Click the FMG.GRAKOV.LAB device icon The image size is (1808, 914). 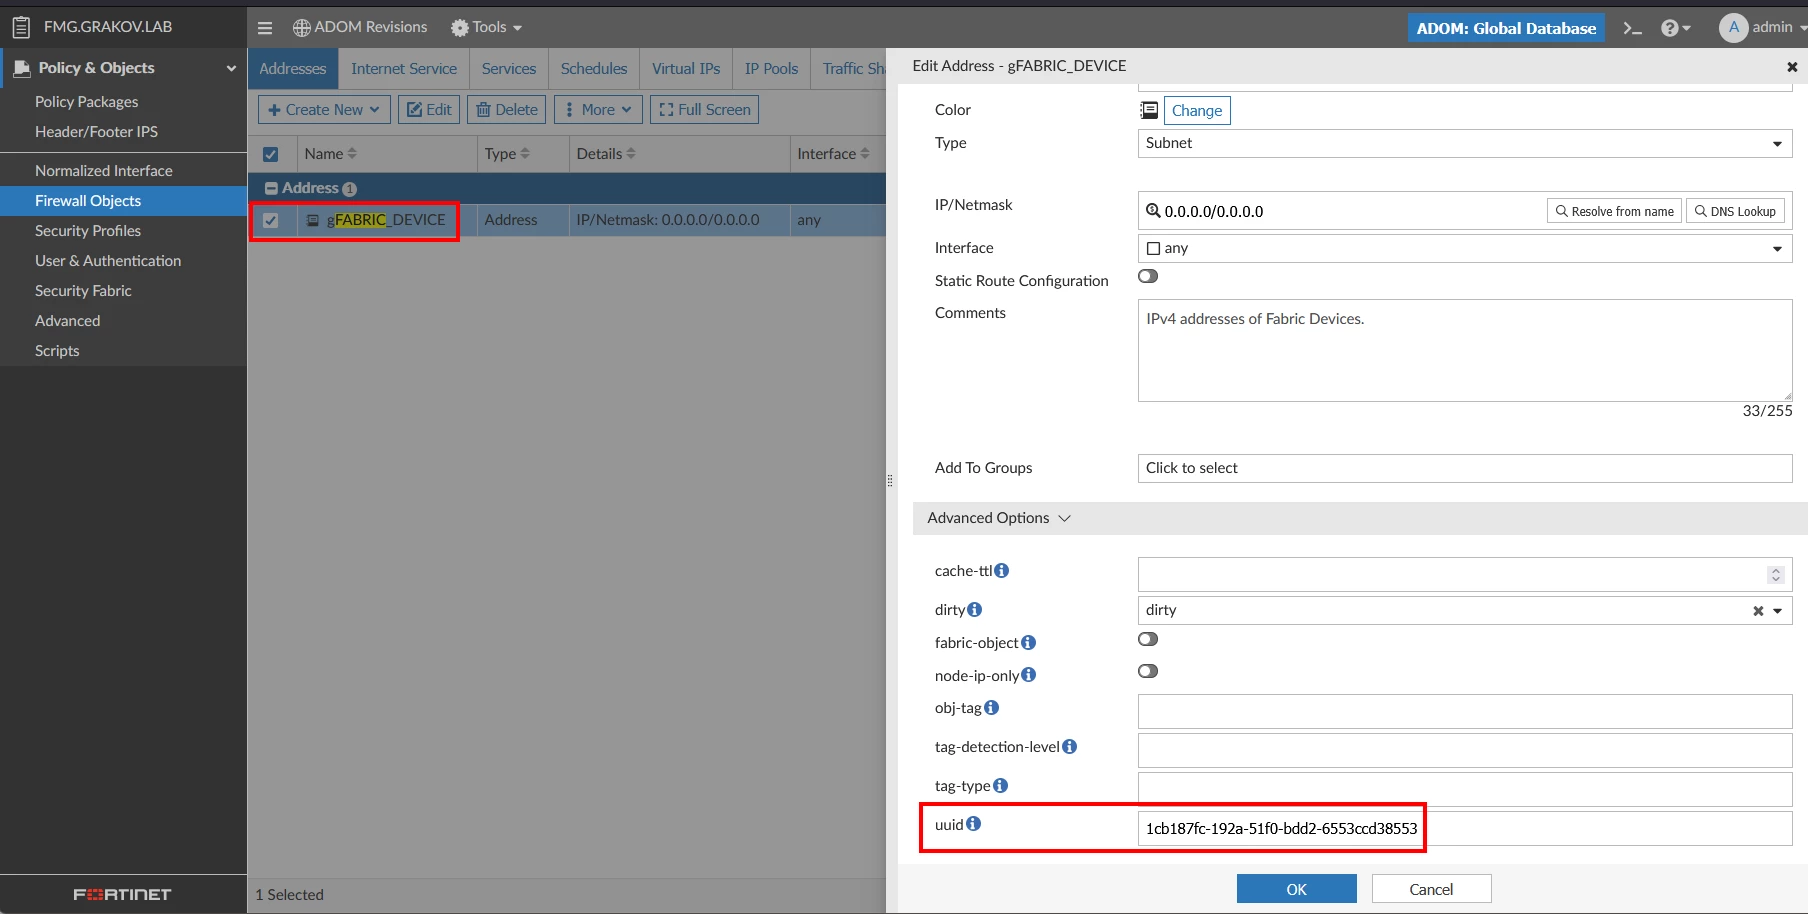[x=21, y=27]
